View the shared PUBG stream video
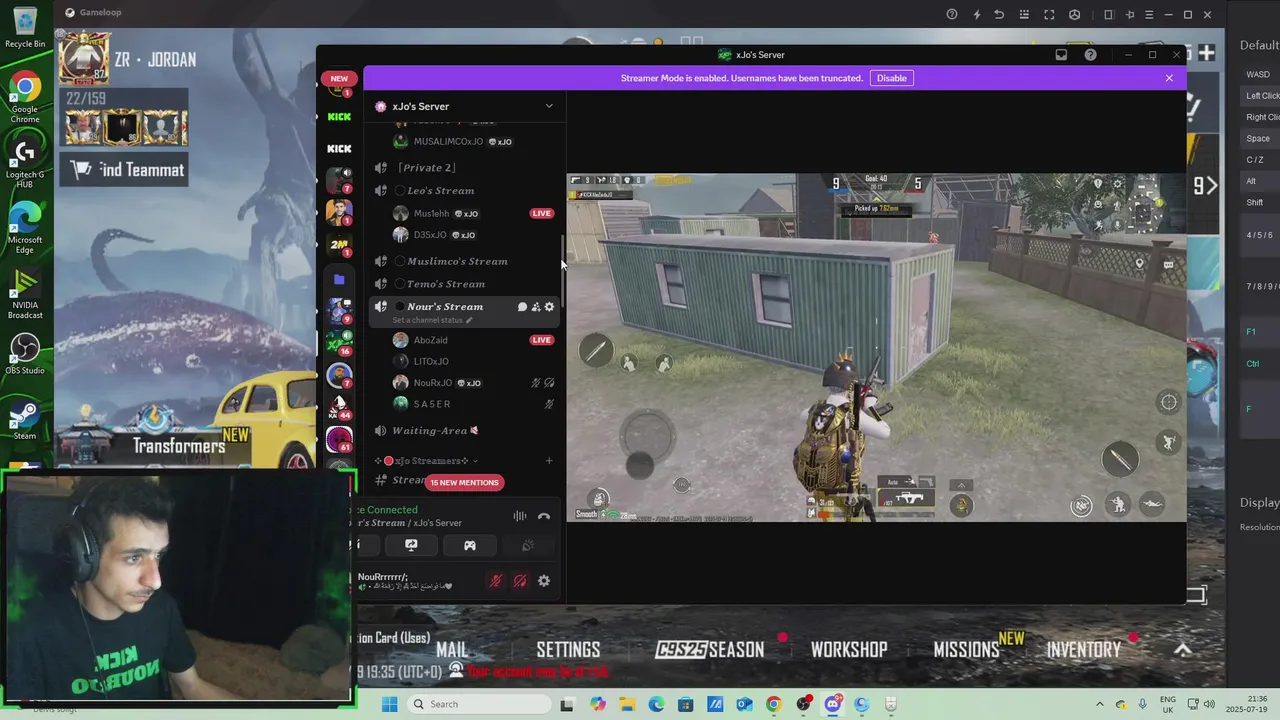Viewport: 1280px width, 720px height. click(x=876, y=347)
